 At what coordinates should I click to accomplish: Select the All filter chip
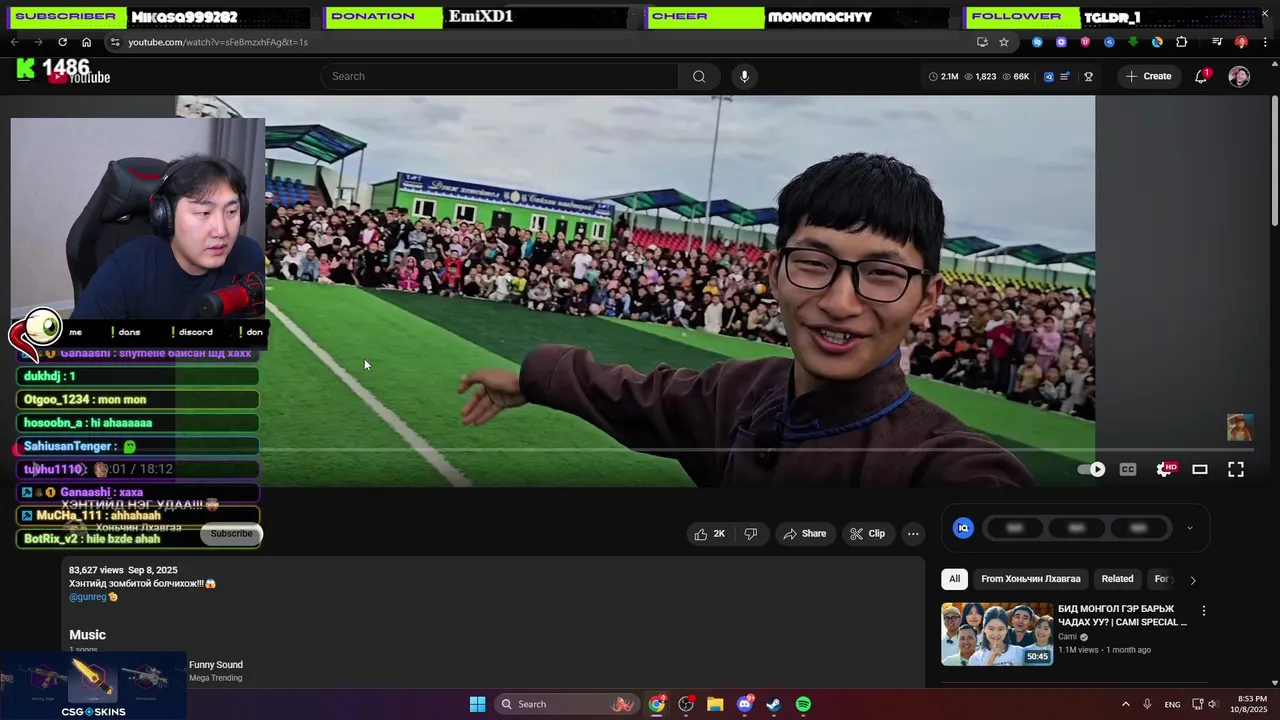coord(954,579)
